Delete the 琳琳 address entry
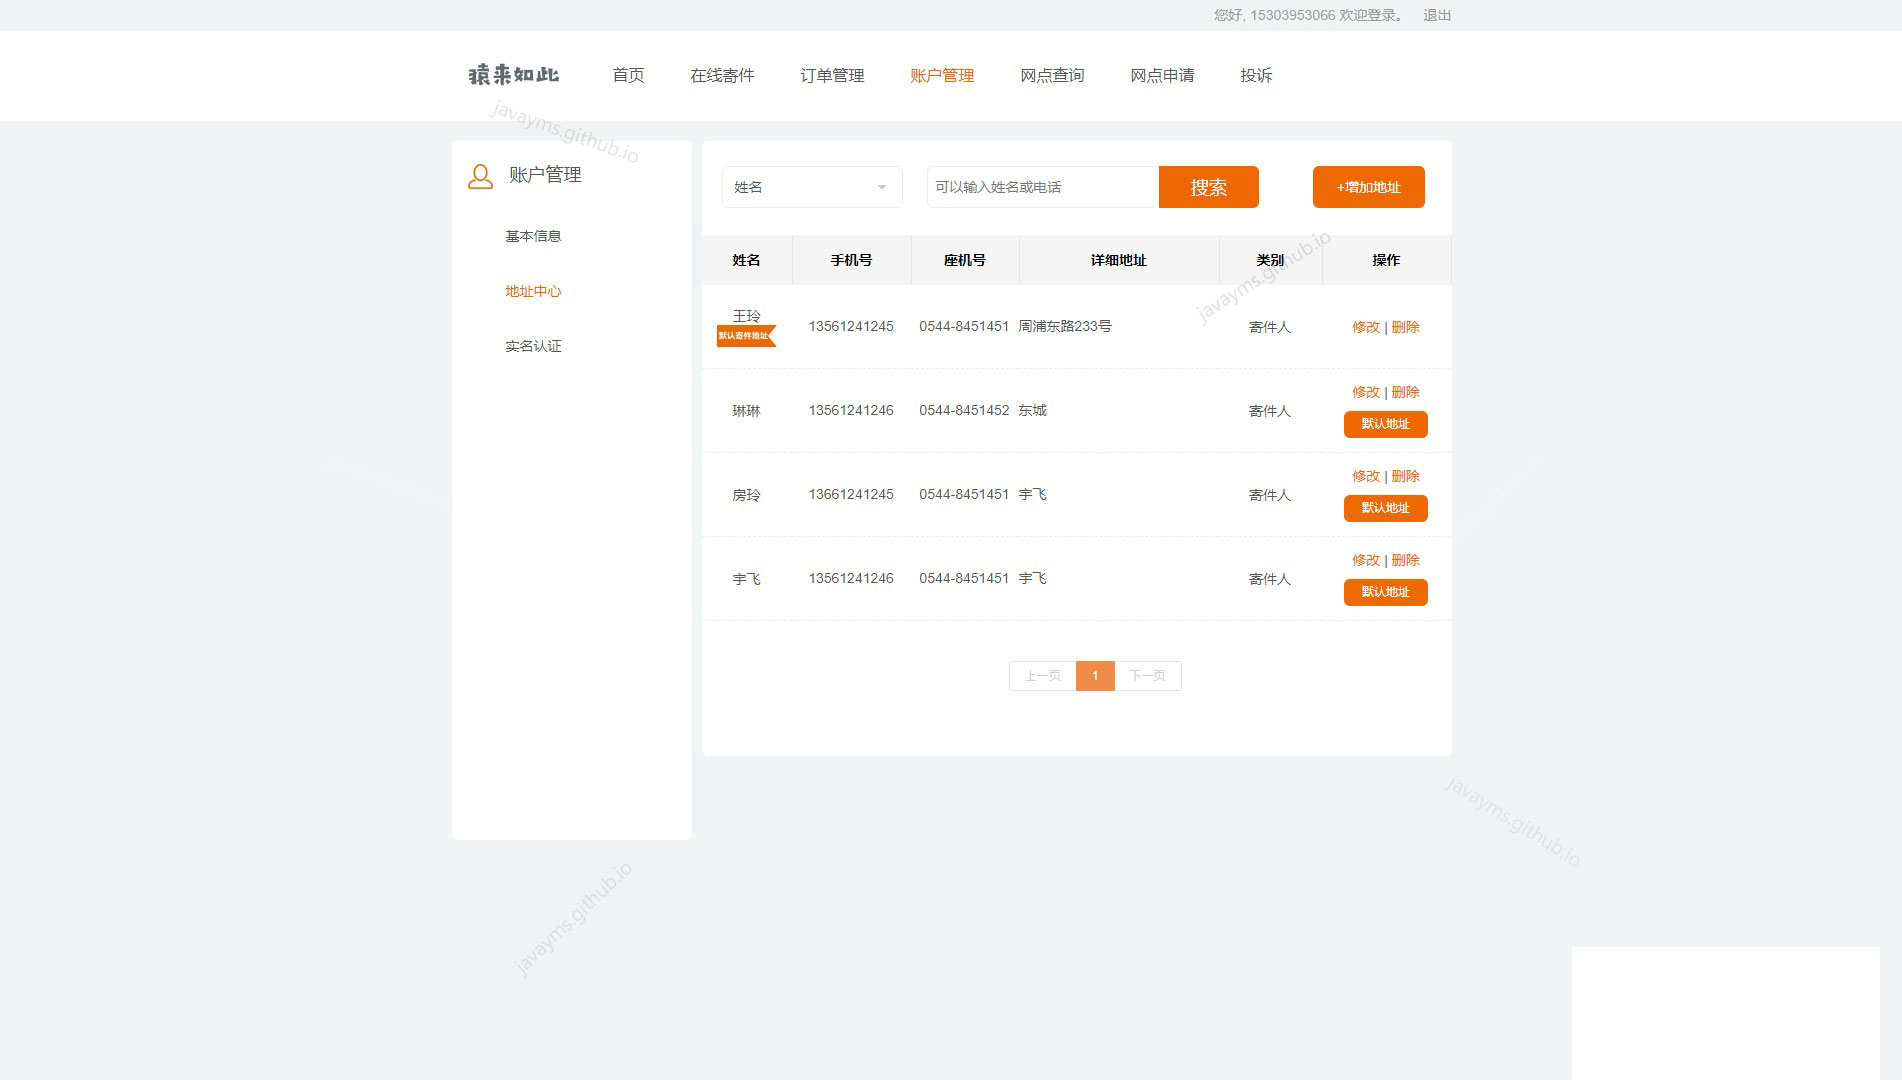Screen dimensions: 1902x1080 pyautogui.click(x=1405, y=392)
